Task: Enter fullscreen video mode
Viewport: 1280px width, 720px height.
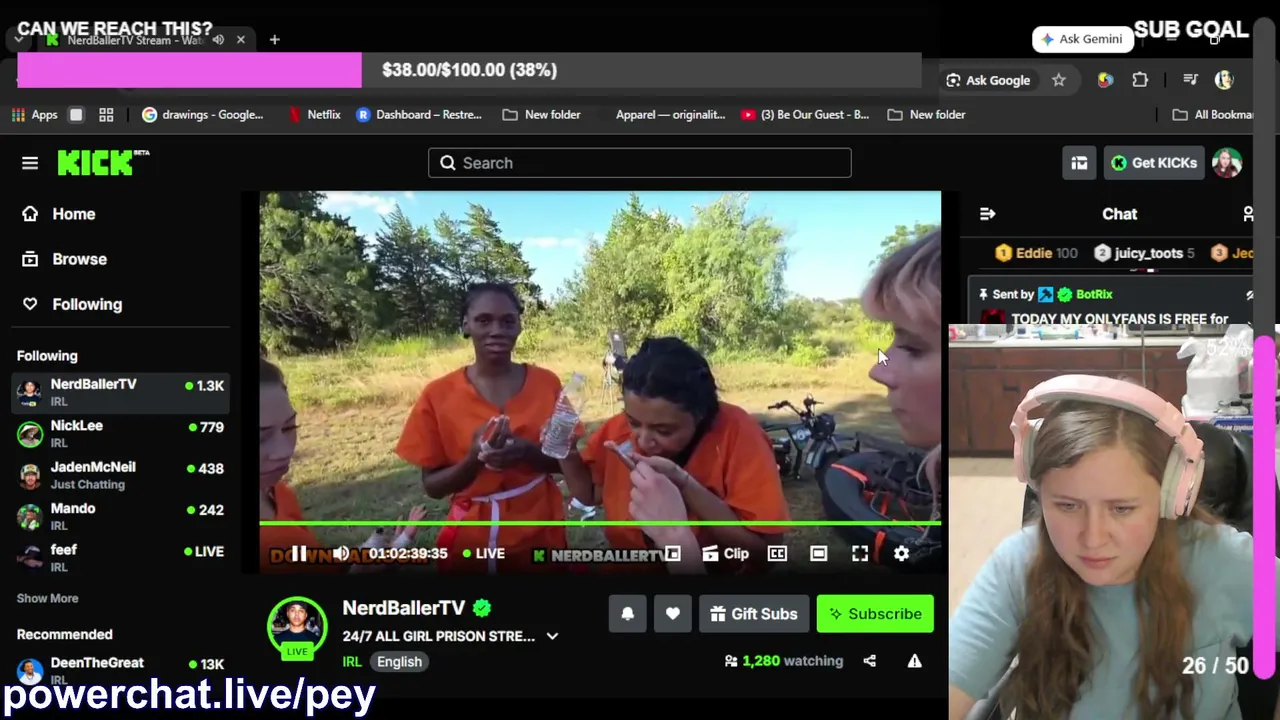Action: 860,553
